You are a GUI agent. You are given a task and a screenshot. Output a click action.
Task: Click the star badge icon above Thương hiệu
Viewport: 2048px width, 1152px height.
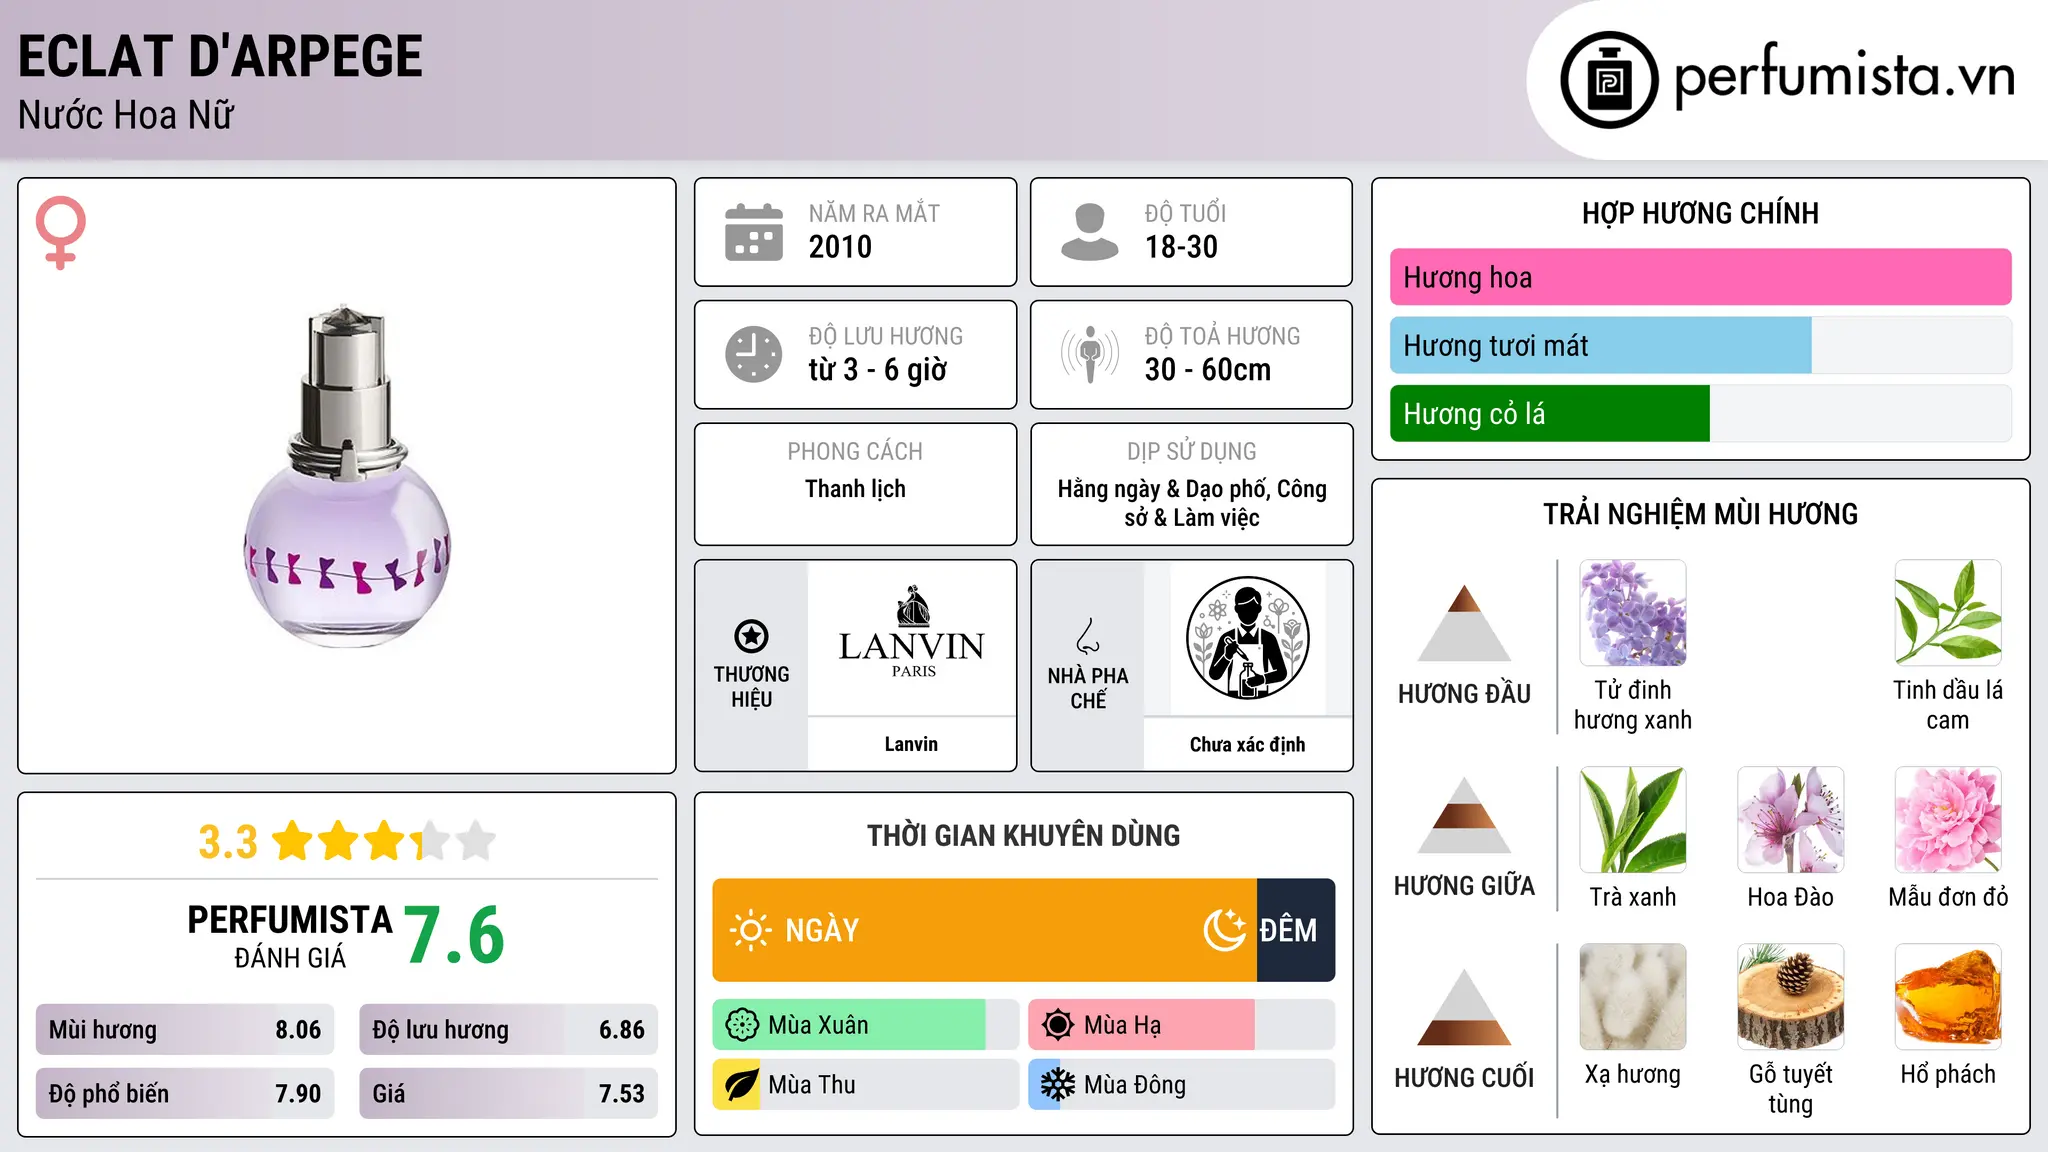point(751,636)
